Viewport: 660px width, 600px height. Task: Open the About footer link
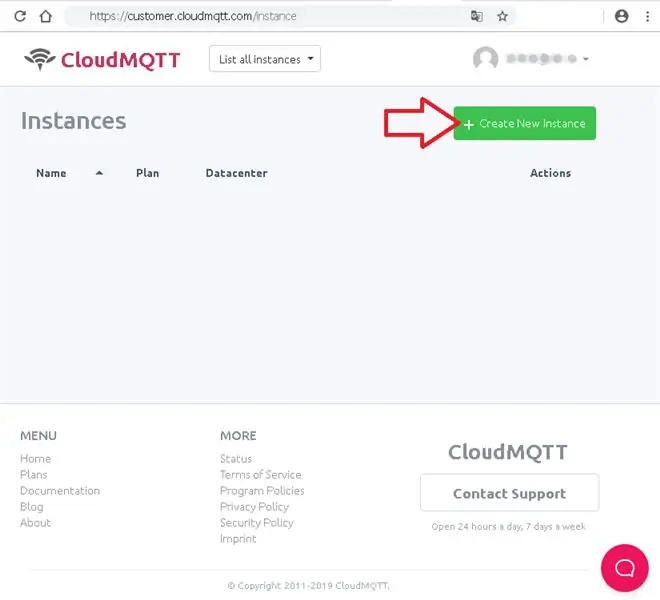coord(35,523)
